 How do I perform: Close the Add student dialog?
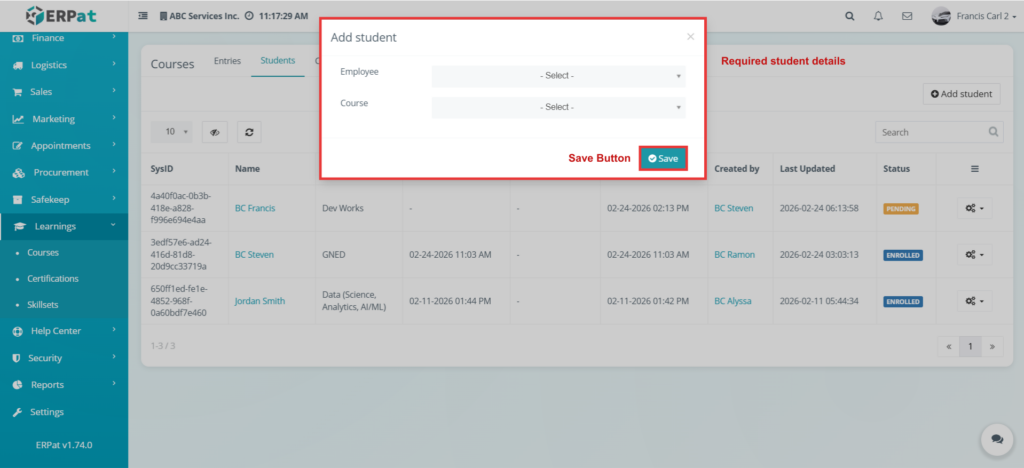(690, 37)
